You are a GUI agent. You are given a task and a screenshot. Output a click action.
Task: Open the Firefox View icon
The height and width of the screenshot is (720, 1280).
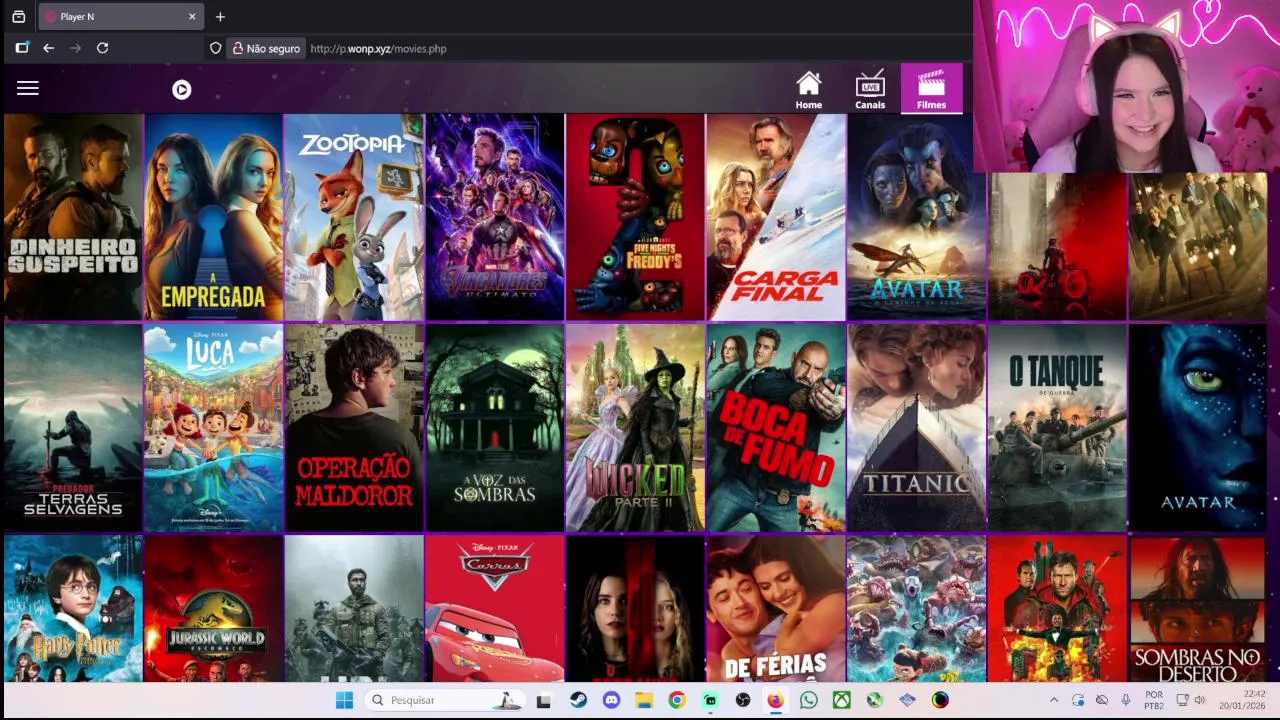(x=18, y=17)
